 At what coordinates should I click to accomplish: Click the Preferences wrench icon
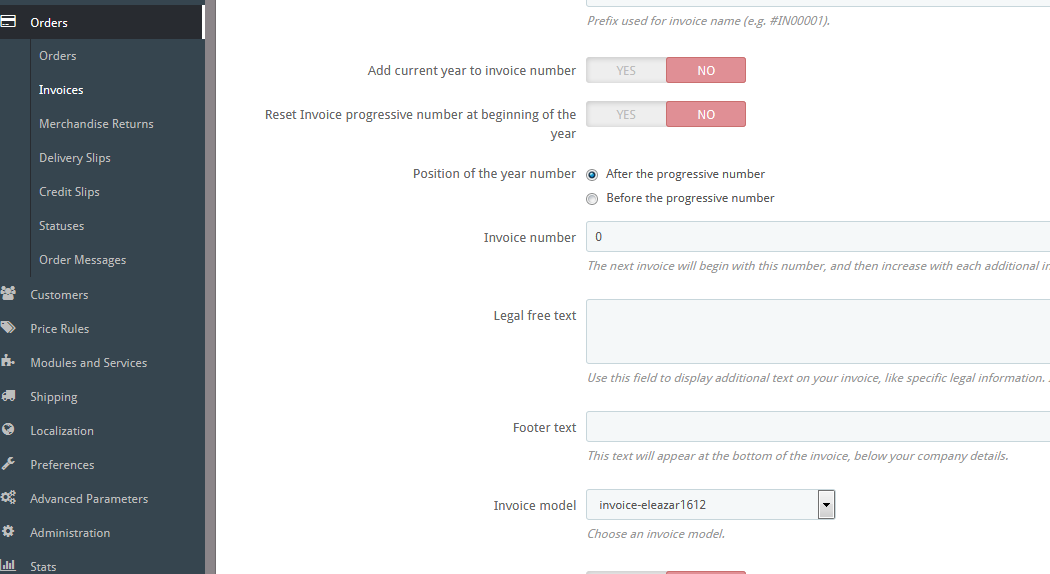point(8,464)
